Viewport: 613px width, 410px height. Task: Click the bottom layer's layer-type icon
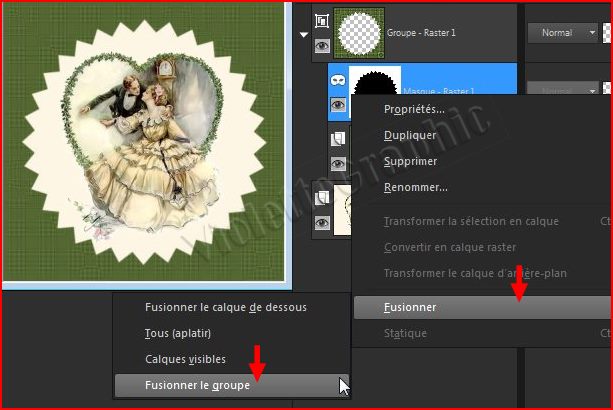coord(322,198)
